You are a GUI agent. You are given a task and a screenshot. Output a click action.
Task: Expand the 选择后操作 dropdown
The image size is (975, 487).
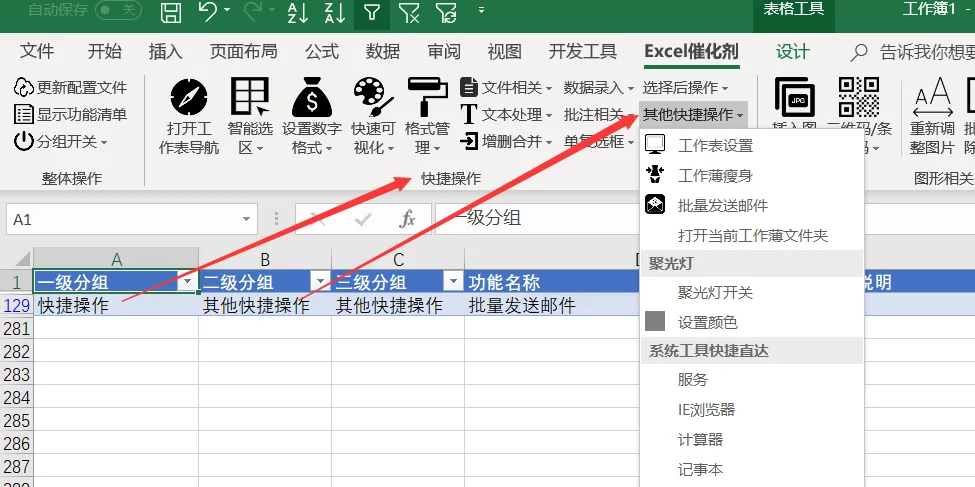[685, 88]
